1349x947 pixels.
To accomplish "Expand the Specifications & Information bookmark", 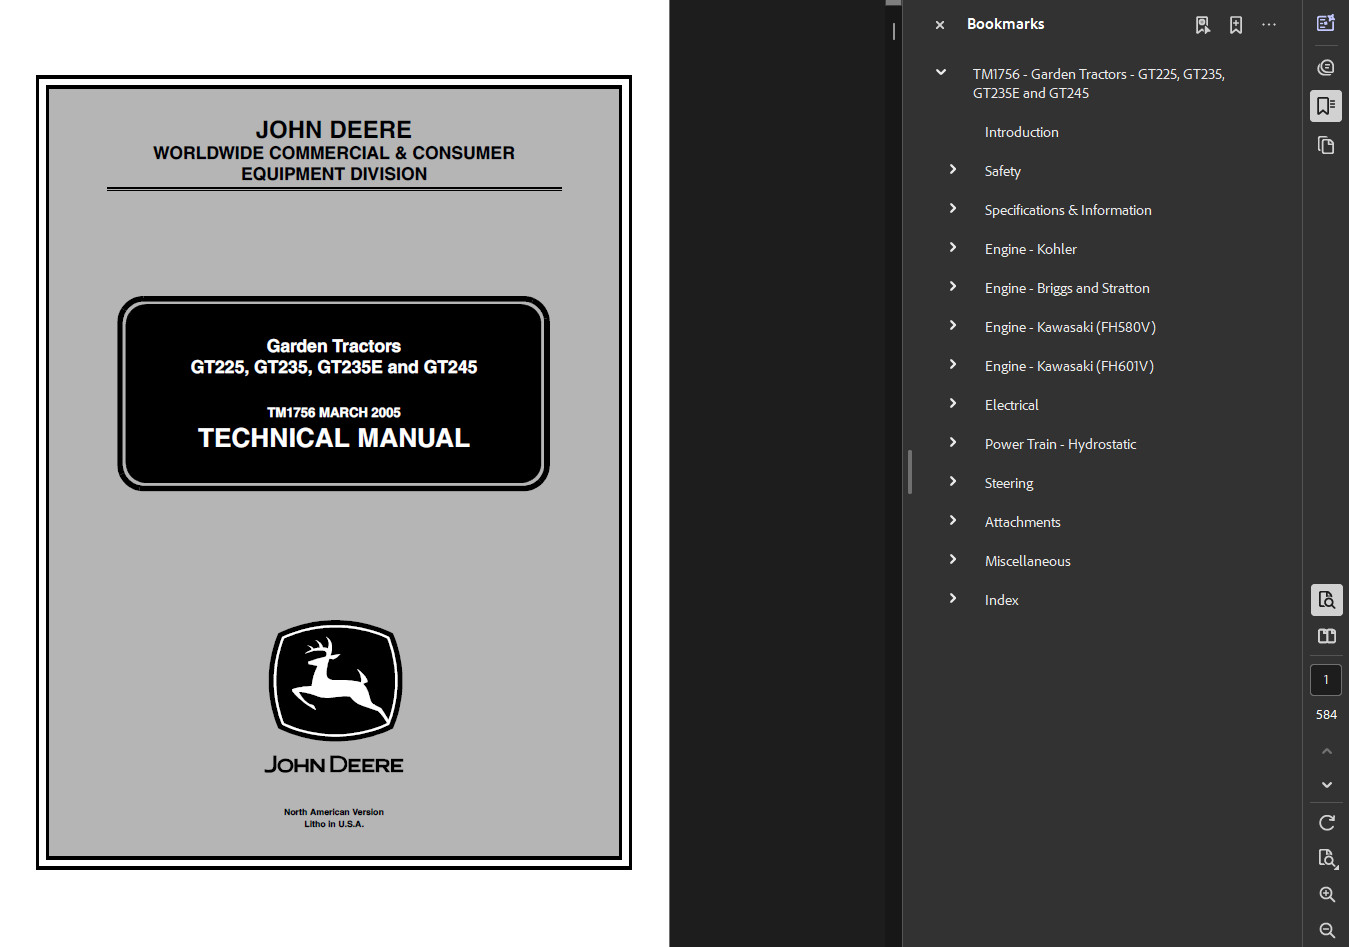I will coord(953,209).
